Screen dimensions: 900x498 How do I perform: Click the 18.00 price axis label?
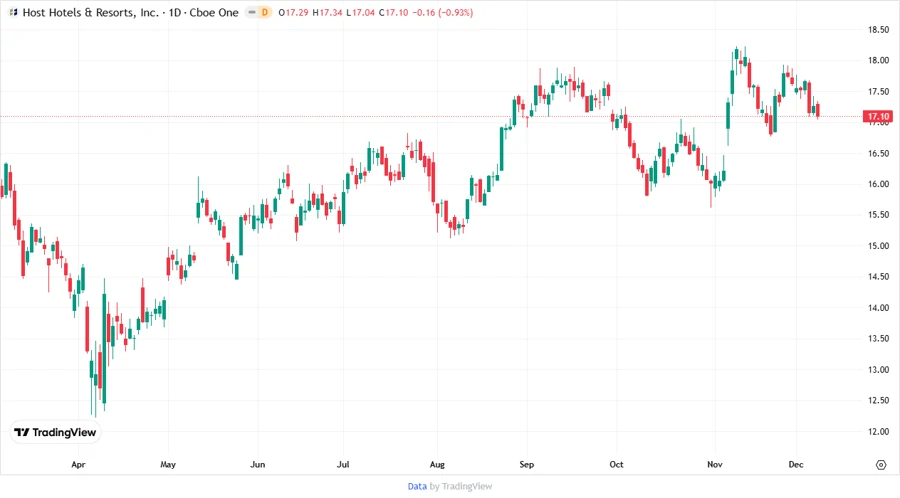point(878,60)
